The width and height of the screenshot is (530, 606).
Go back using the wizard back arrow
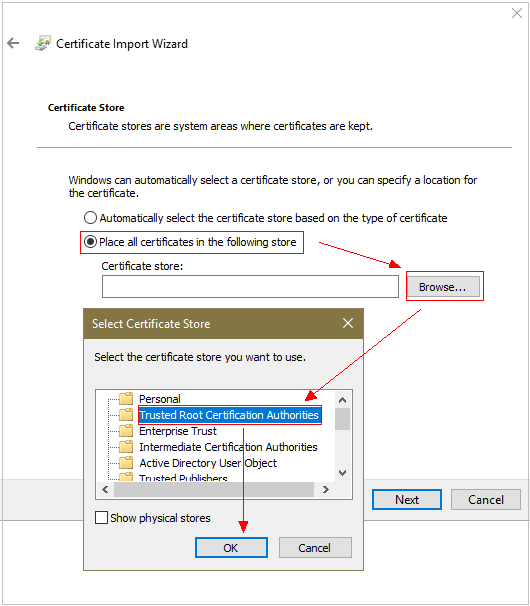click(13, 43)
